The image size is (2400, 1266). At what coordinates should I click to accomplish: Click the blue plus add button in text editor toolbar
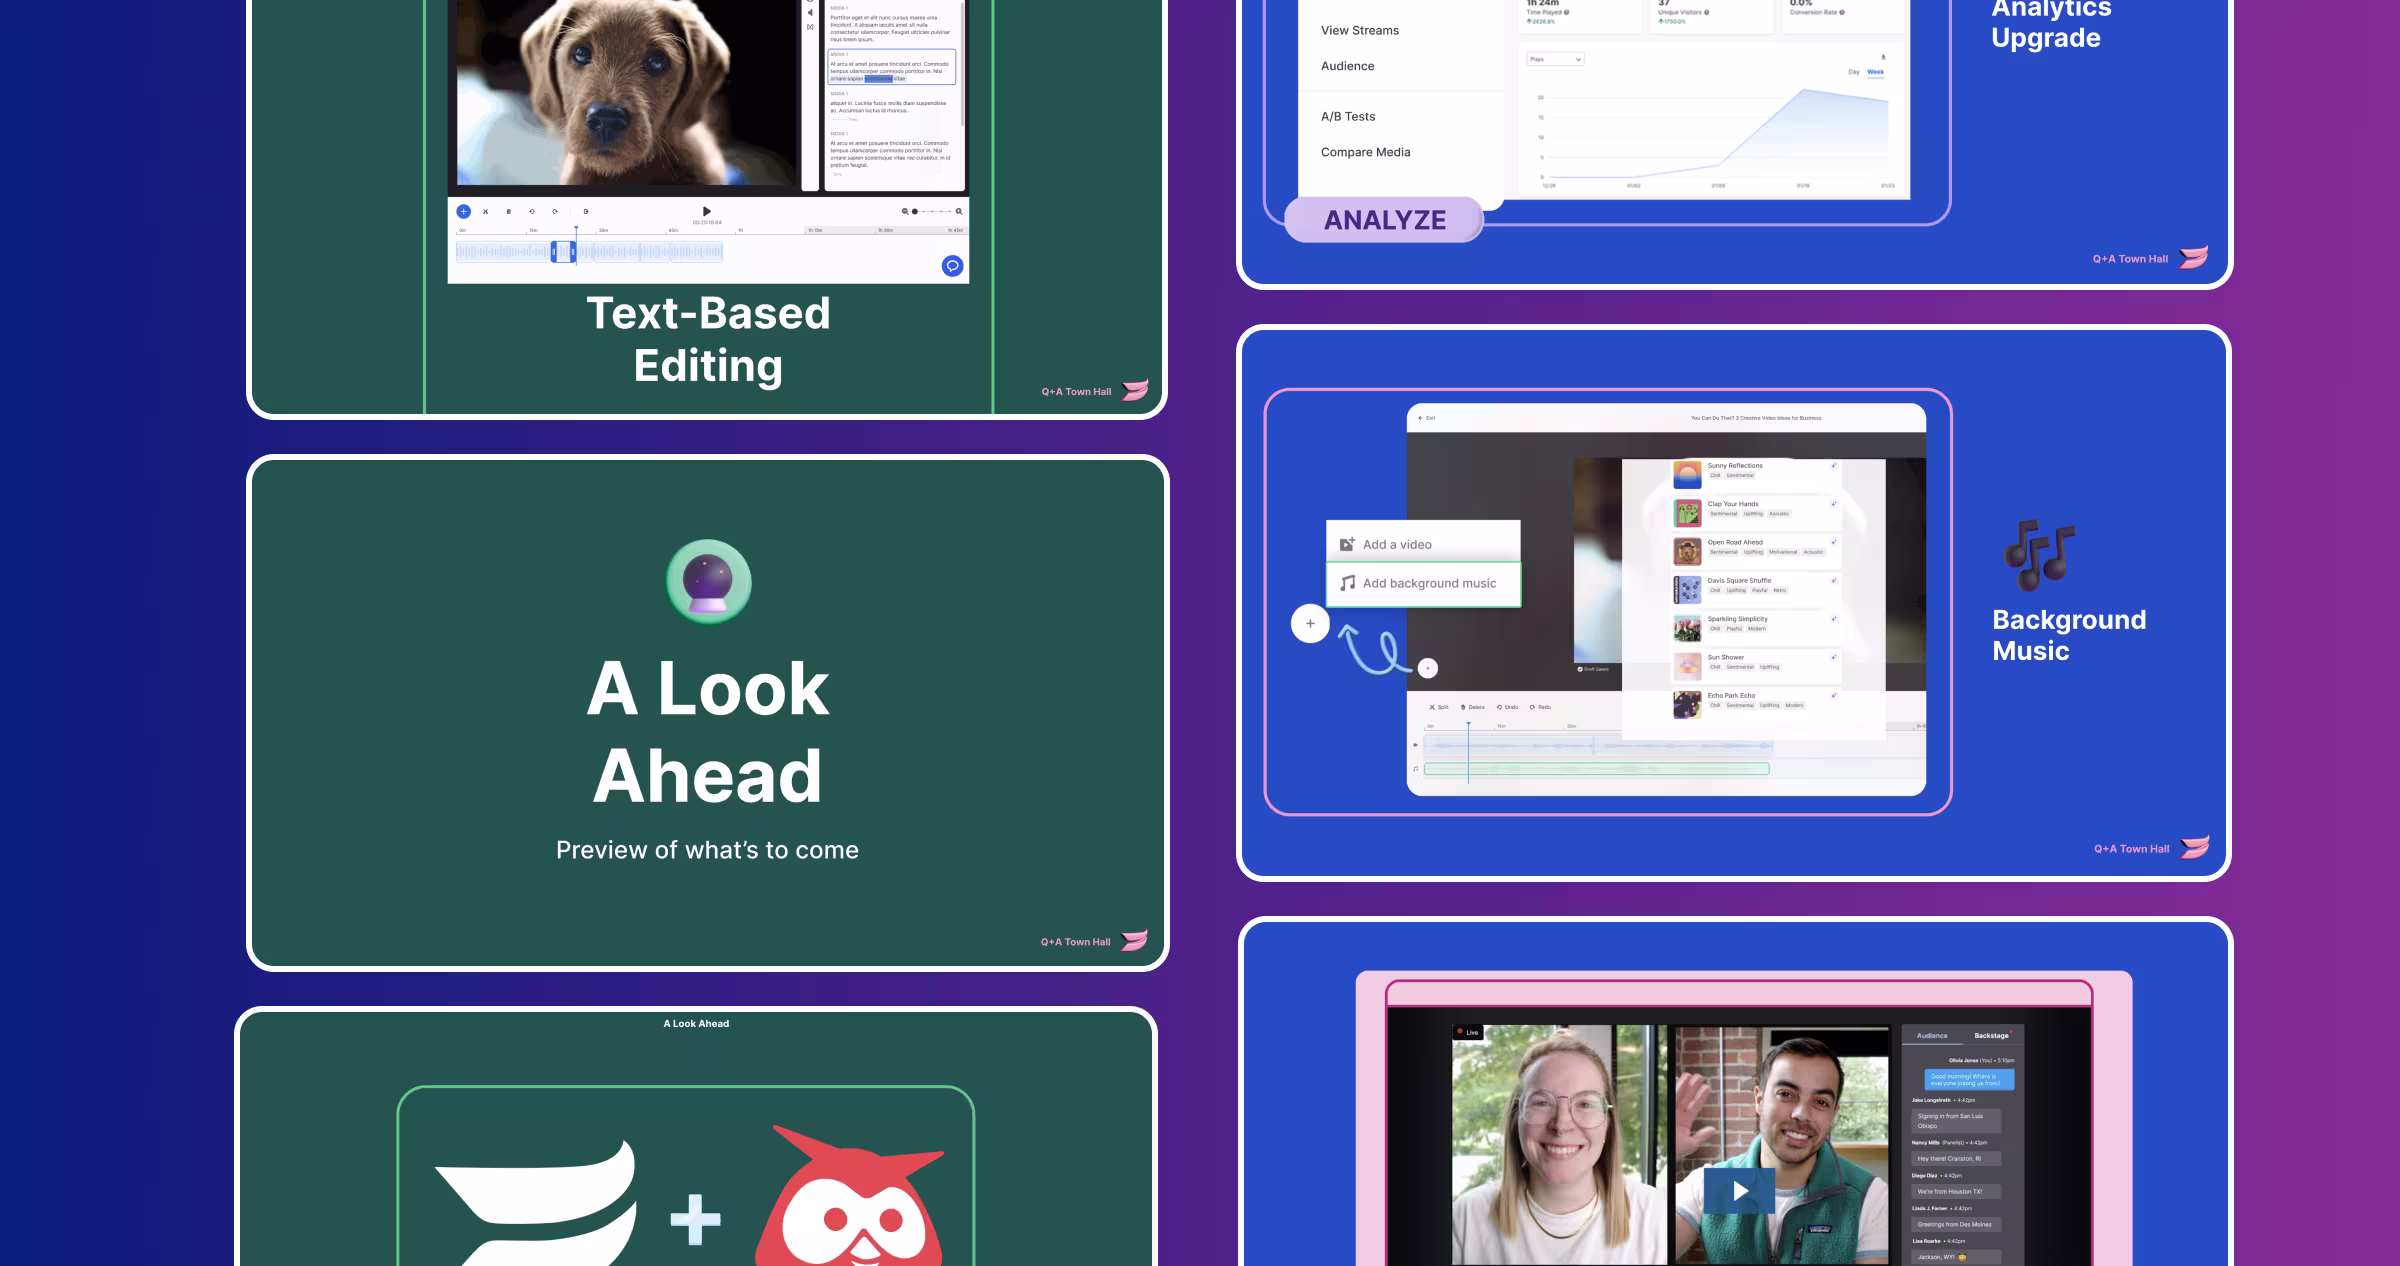(463, 211)
